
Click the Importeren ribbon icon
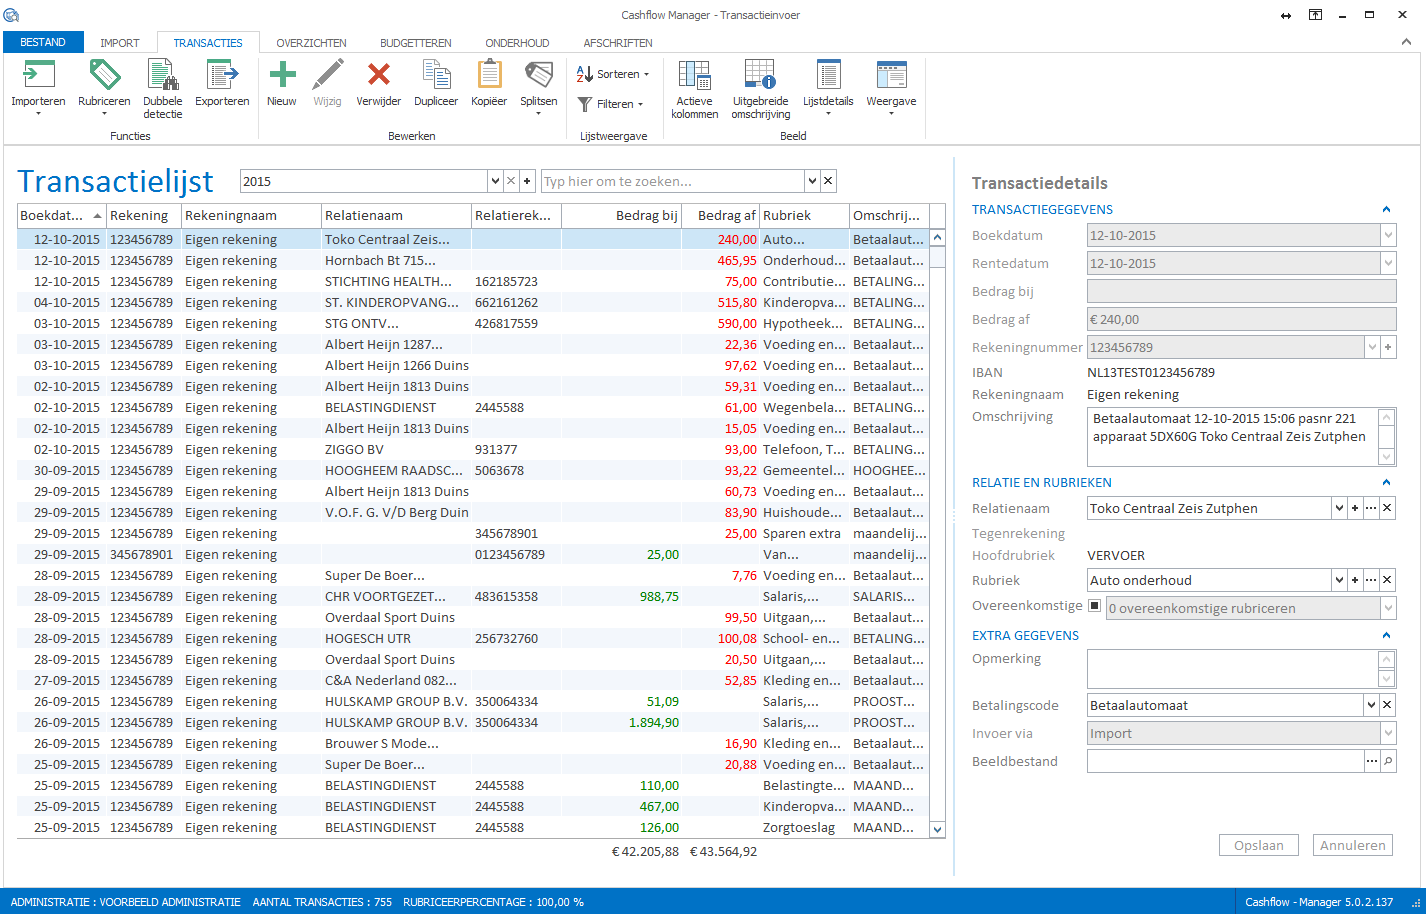tap(38, 76)
